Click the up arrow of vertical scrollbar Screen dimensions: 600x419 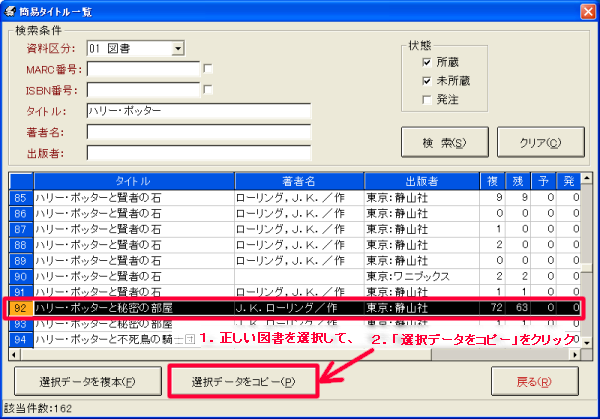tap(587, 178)
